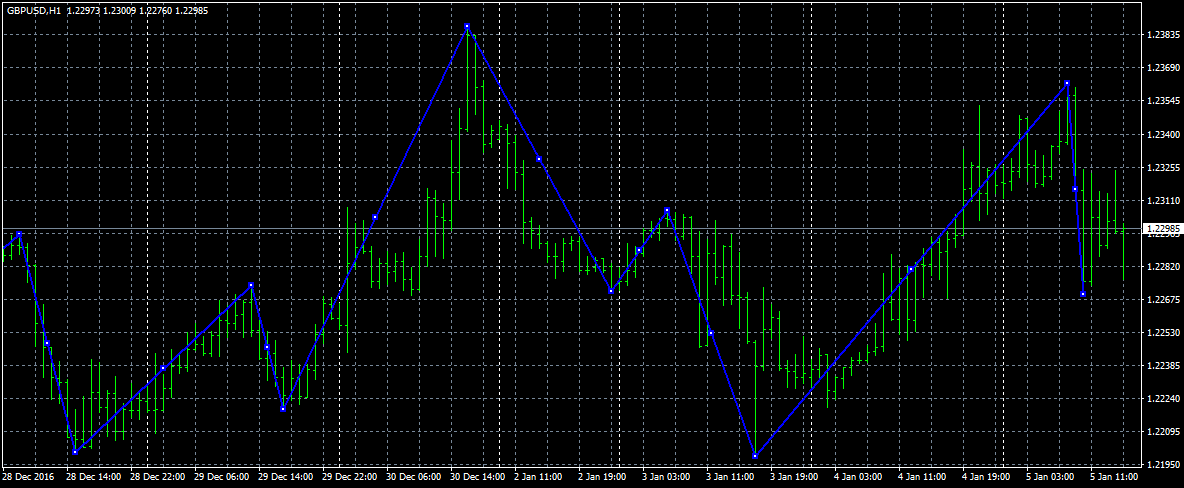Select the final ZigZag endpoint marker on 5 Jan
This screenshot has height=488, width=1184.
click(1083, 295)
